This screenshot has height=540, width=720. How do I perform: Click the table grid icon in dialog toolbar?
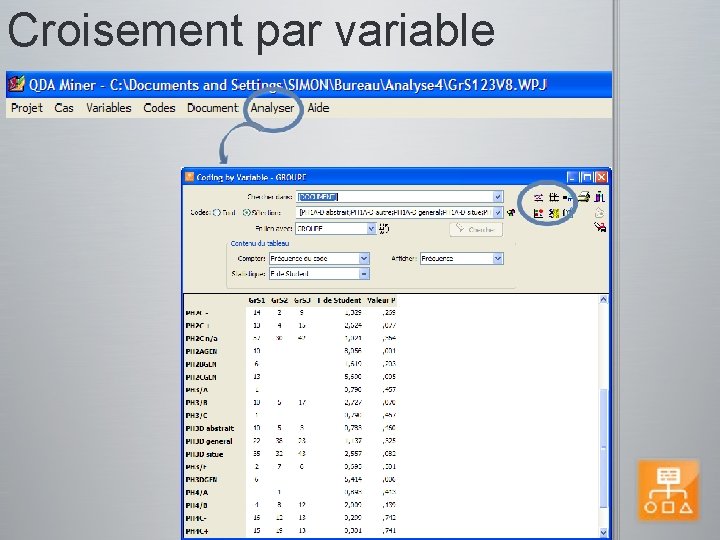tap(554, 197)
